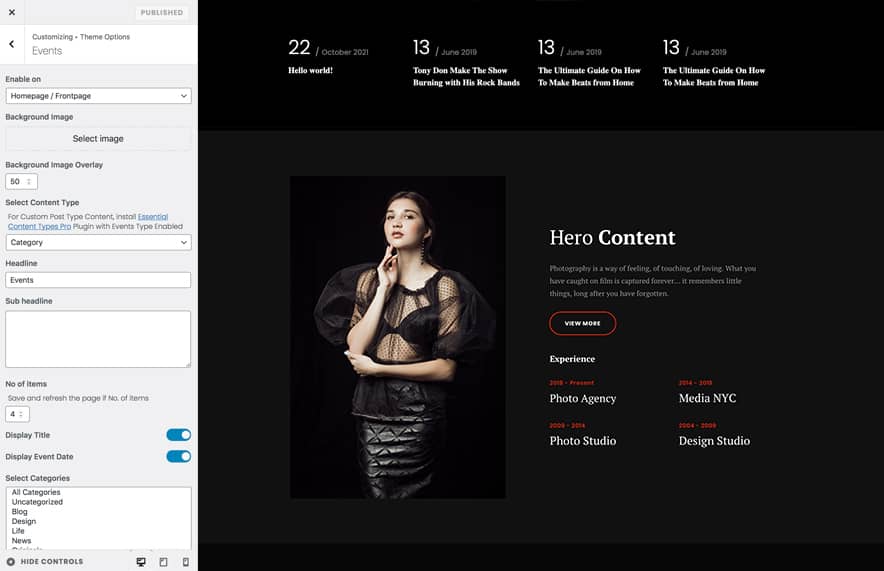The height and width of the screenshot is (571, 884).
Task: Select All Categories in the list
Action: click(x=36, y=493)
